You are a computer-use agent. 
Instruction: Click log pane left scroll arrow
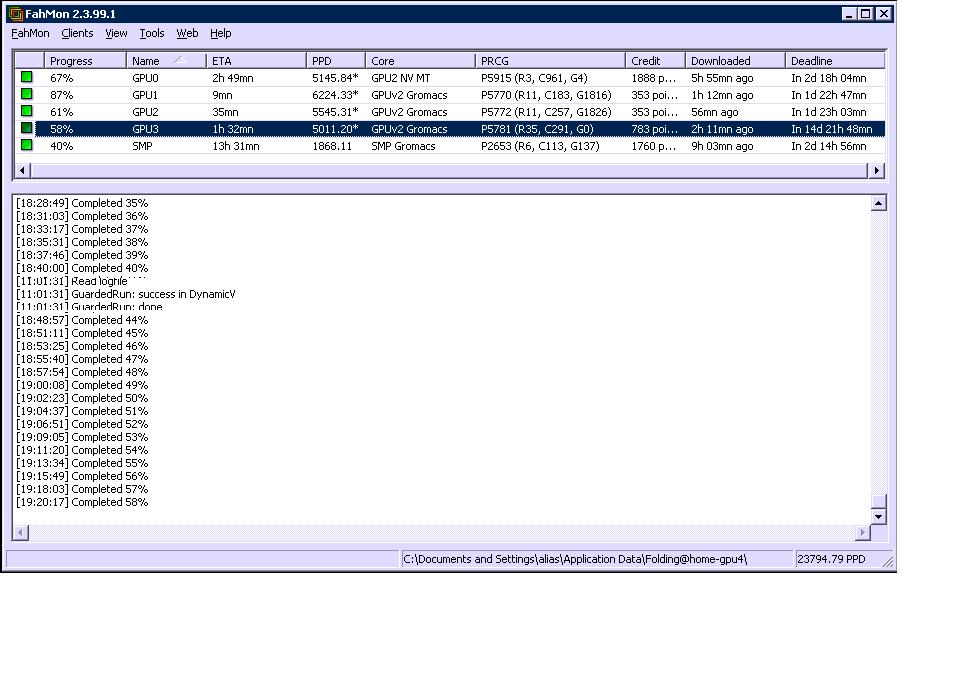(20, 533)
